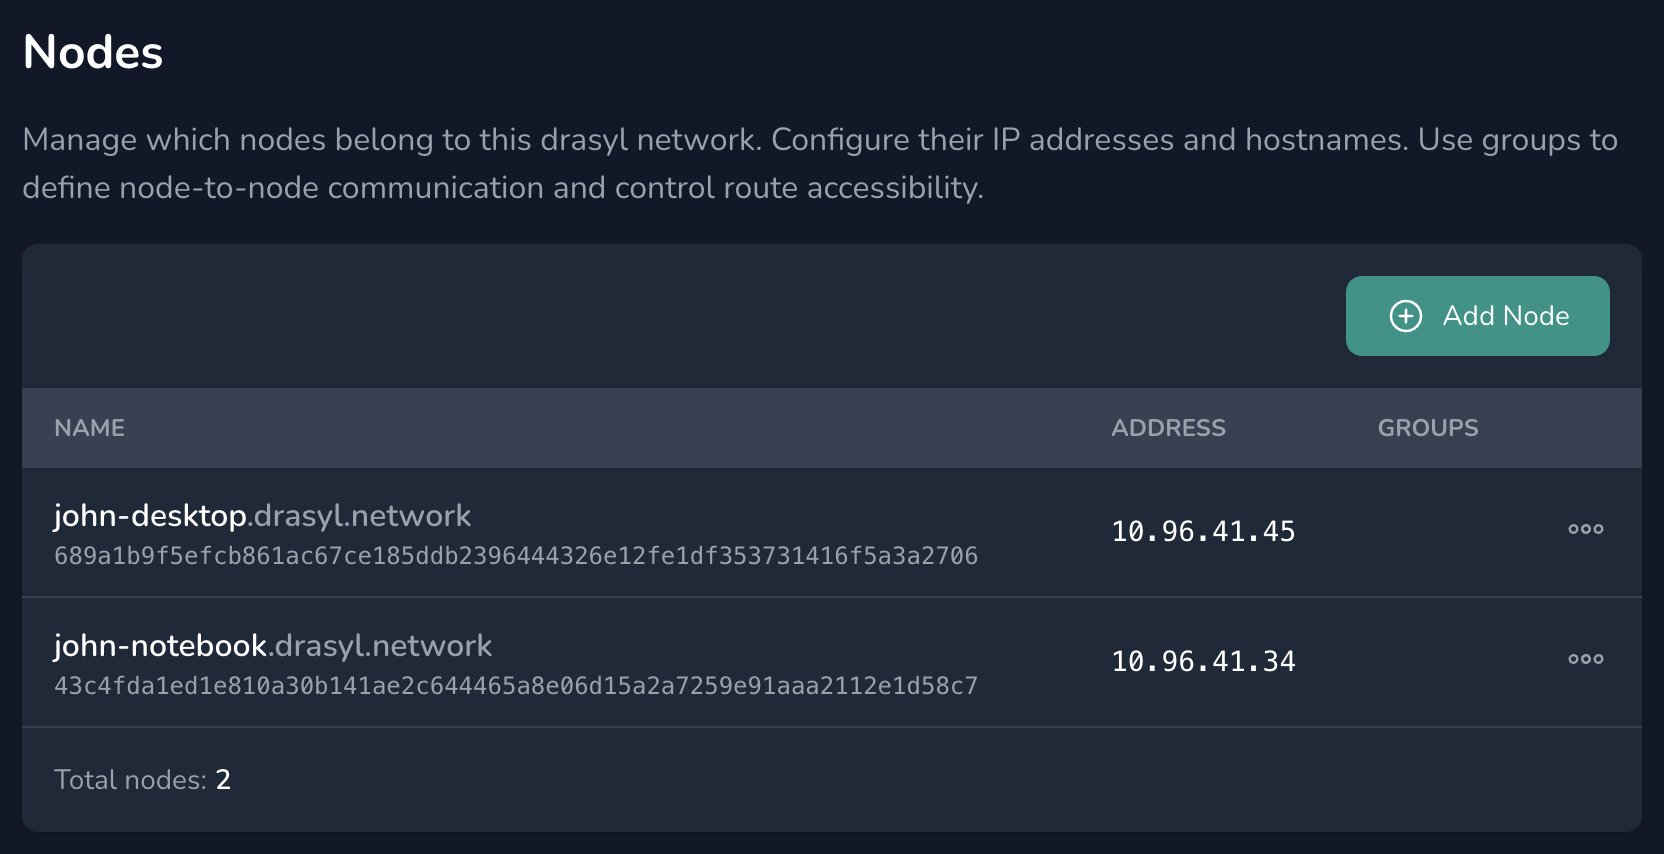Select the john-notebook.drasyl.network hostname
This screenshot has width=1664, height=854.
272,646
